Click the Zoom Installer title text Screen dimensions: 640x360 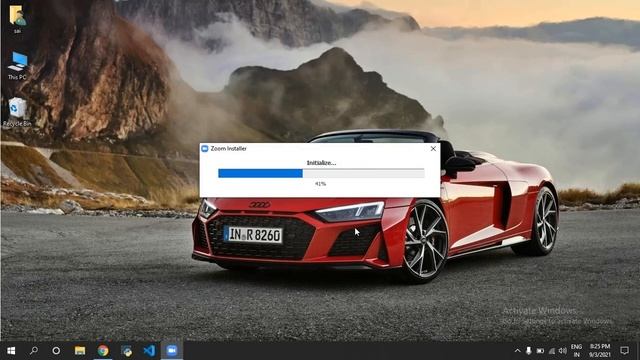pos(229,149)
